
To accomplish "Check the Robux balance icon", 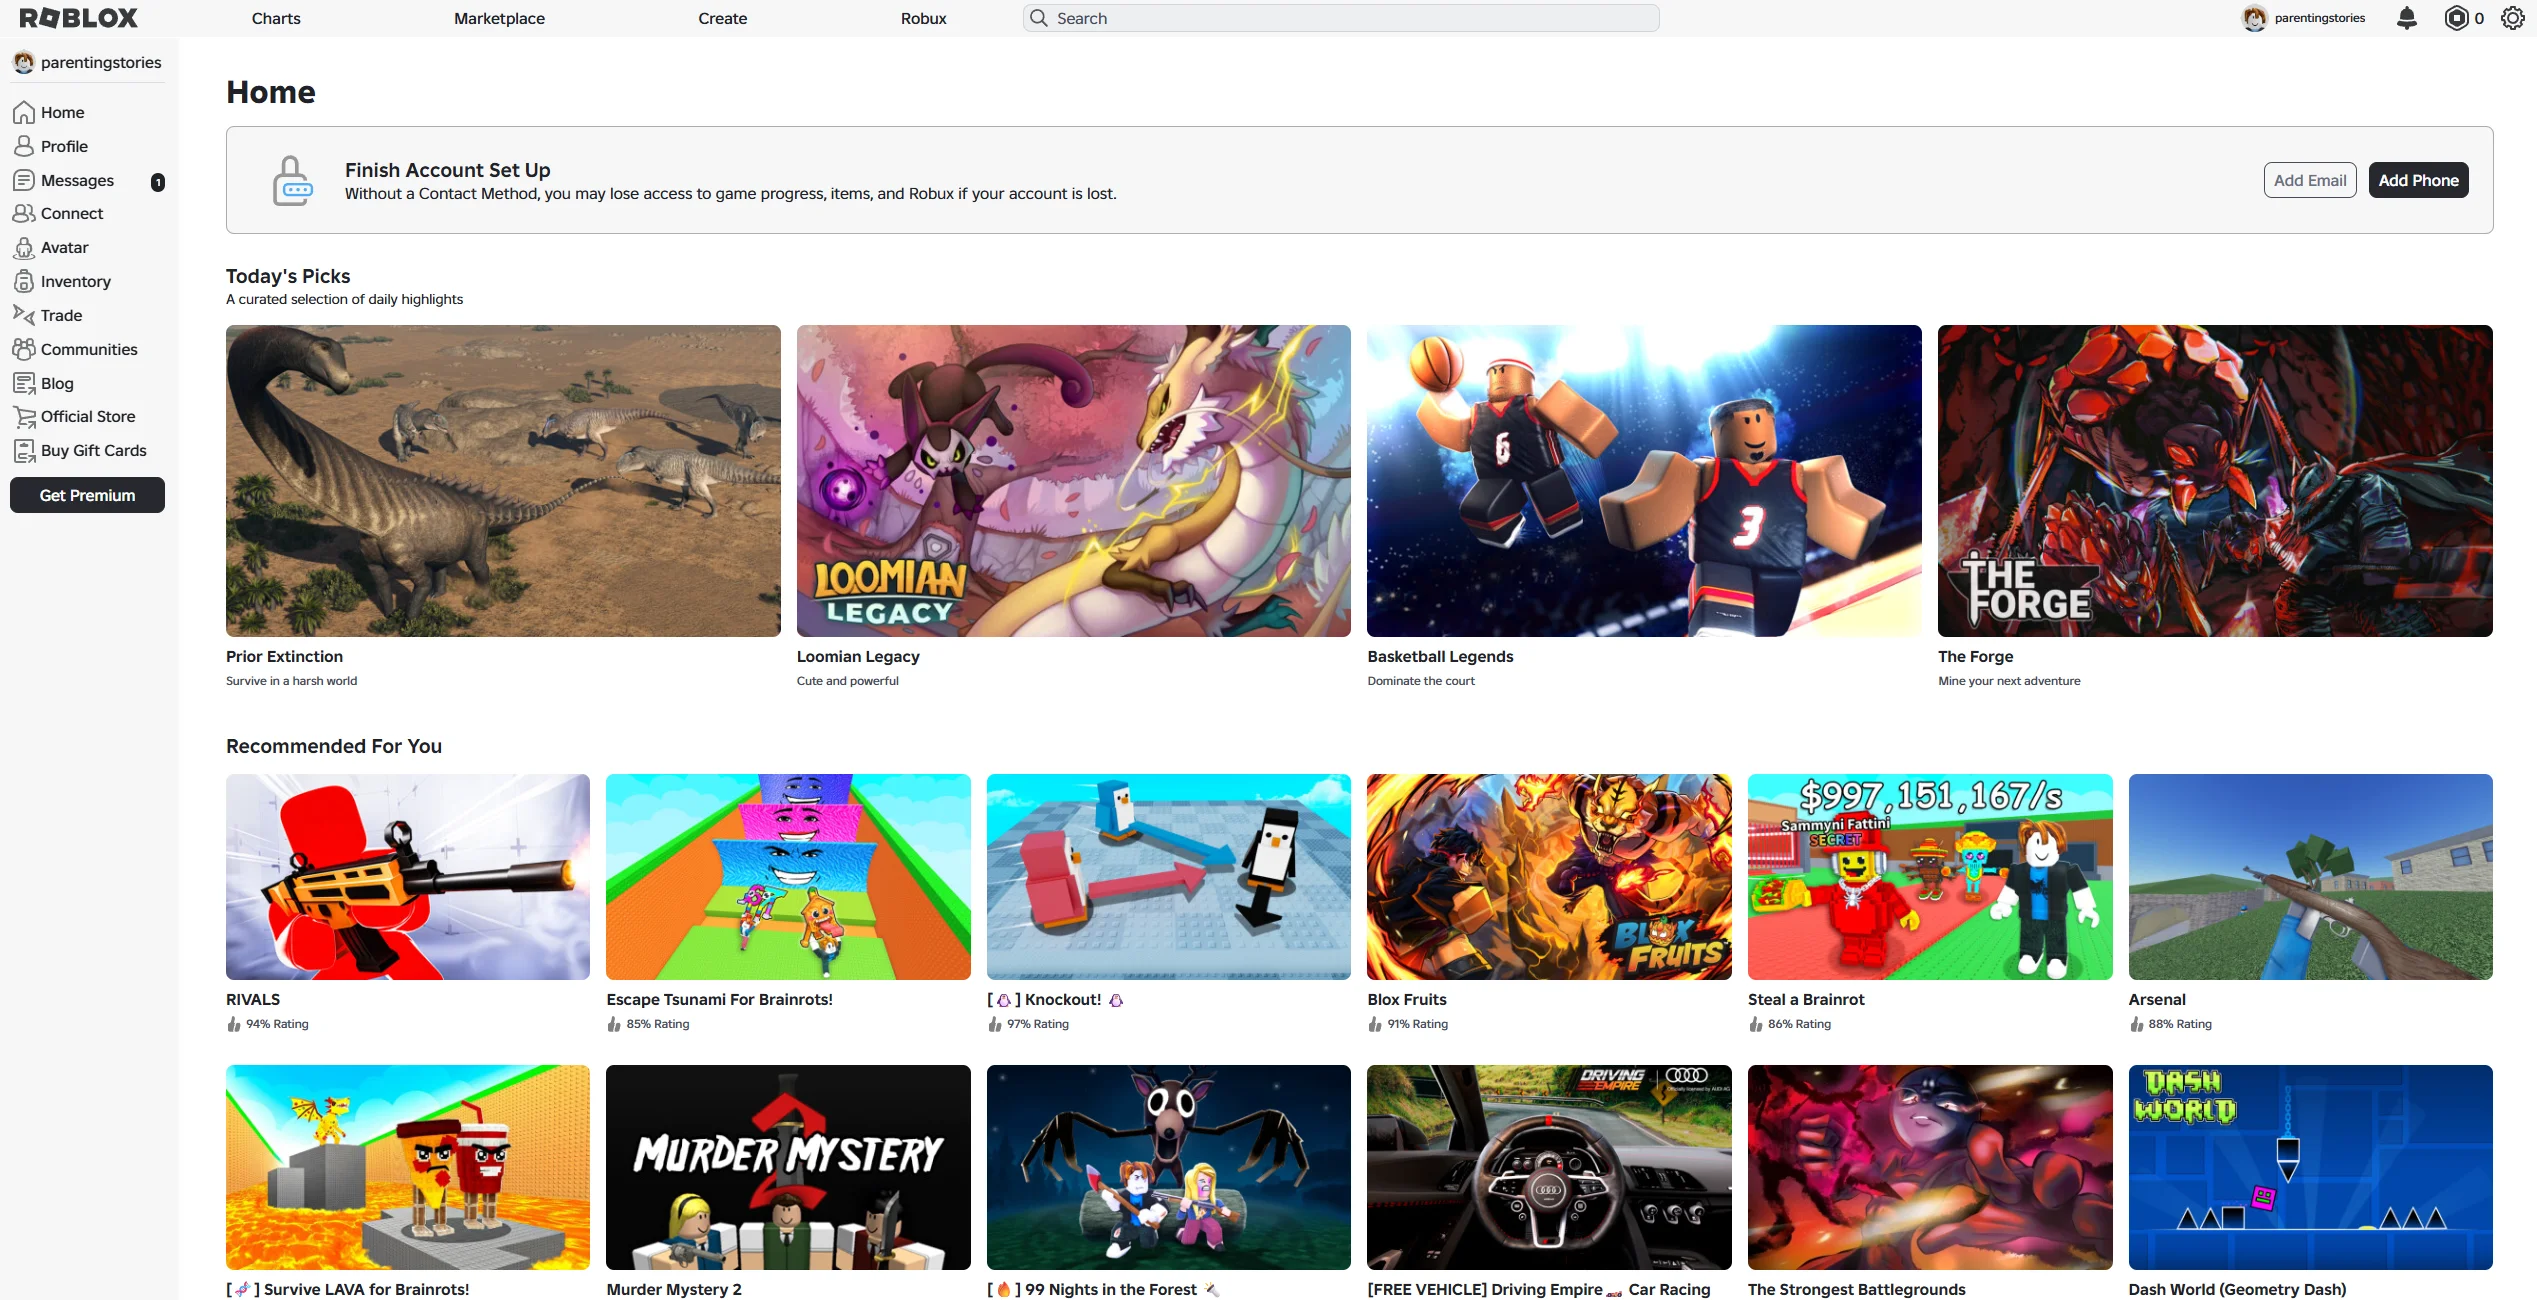I will point(2456,18).
